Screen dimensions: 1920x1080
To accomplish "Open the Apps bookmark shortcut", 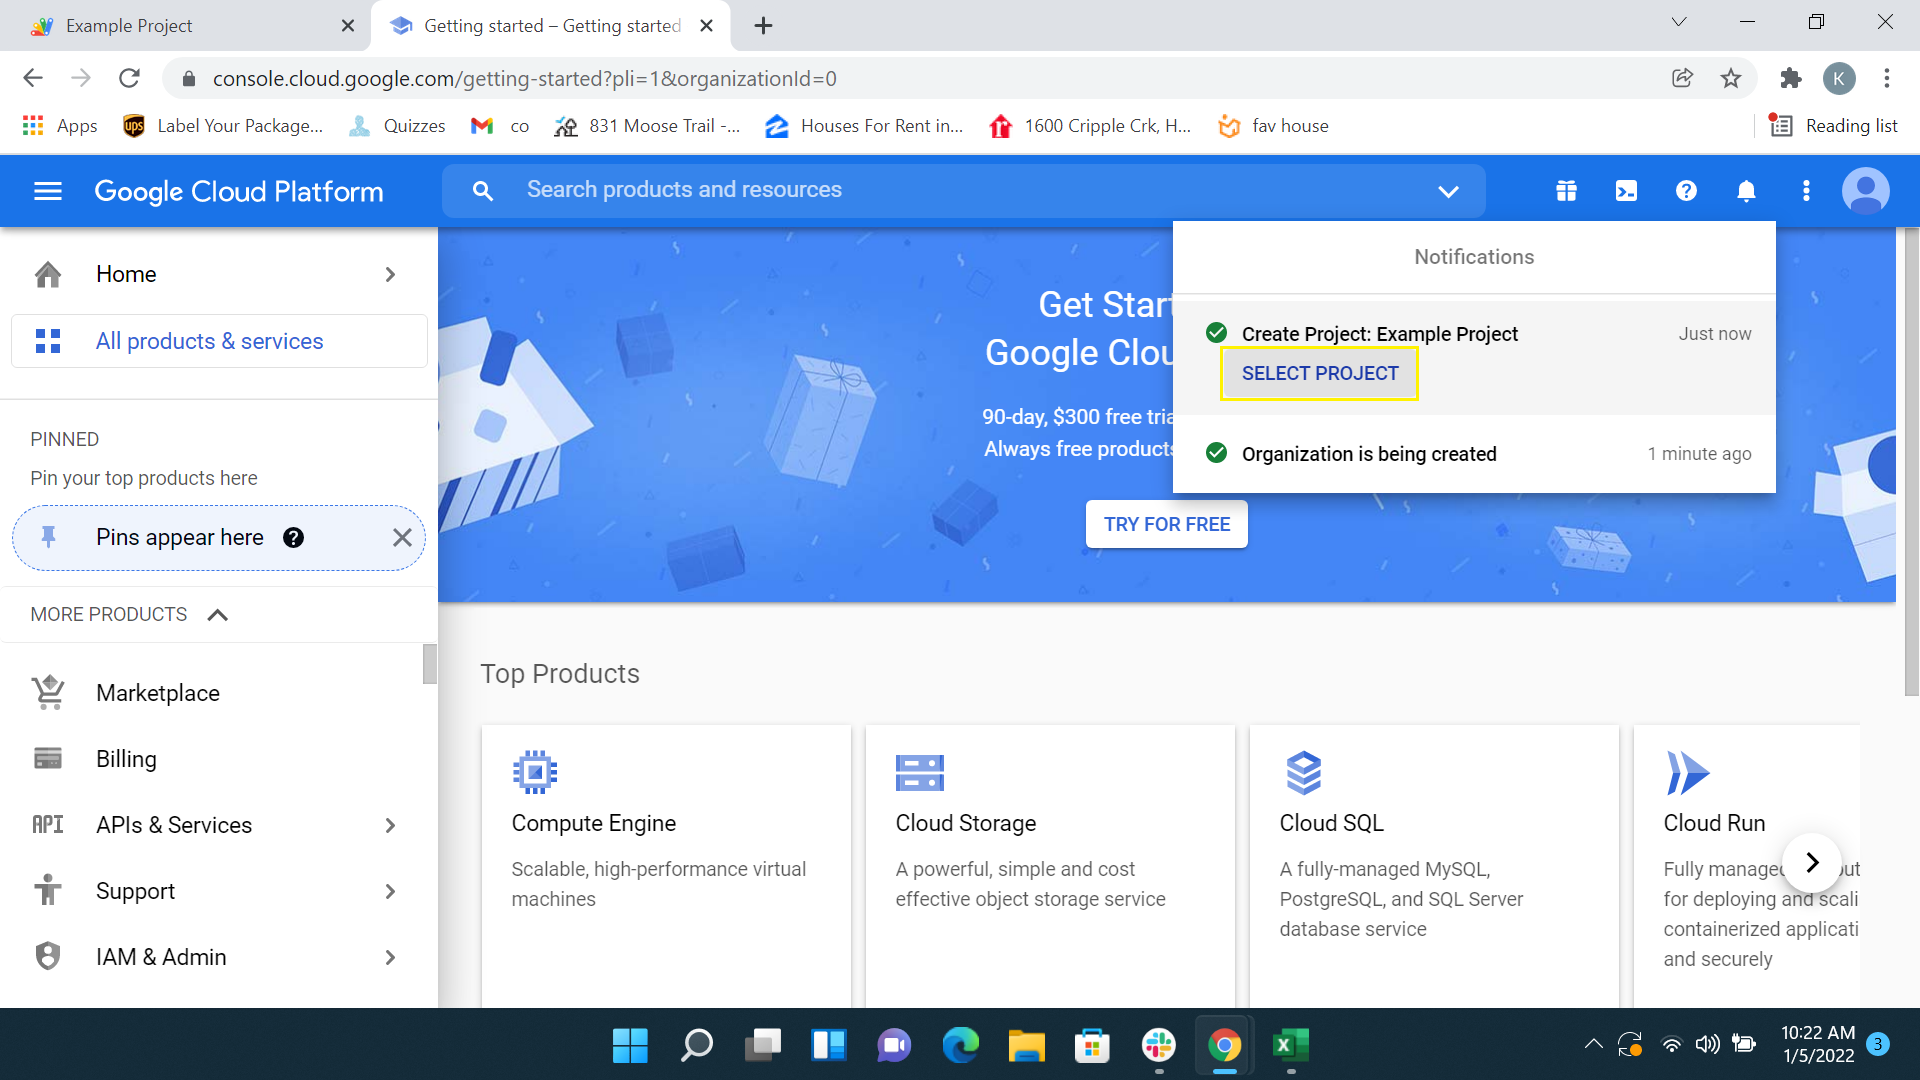I will point(60,126).
